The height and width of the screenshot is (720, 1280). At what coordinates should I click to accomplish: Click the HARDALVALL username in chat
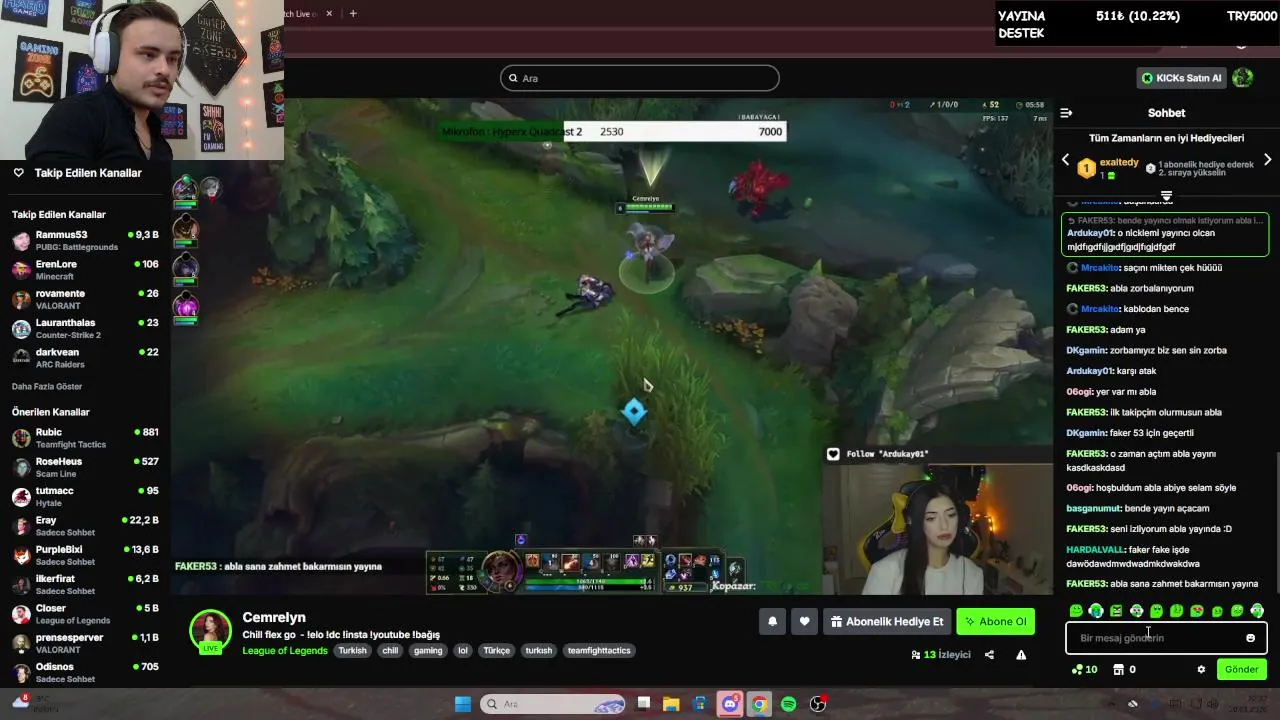tap(1095, 549)
